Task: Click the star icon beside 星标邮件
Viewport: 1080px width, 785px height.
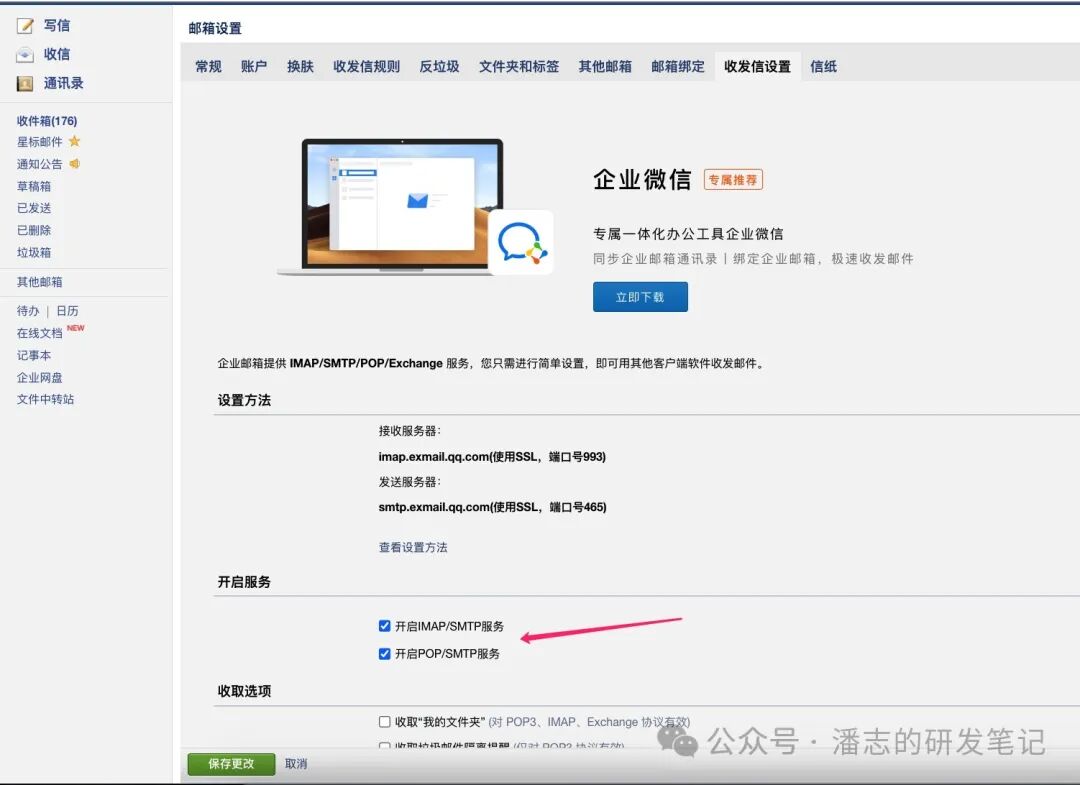Action: (x=74, y=141)
